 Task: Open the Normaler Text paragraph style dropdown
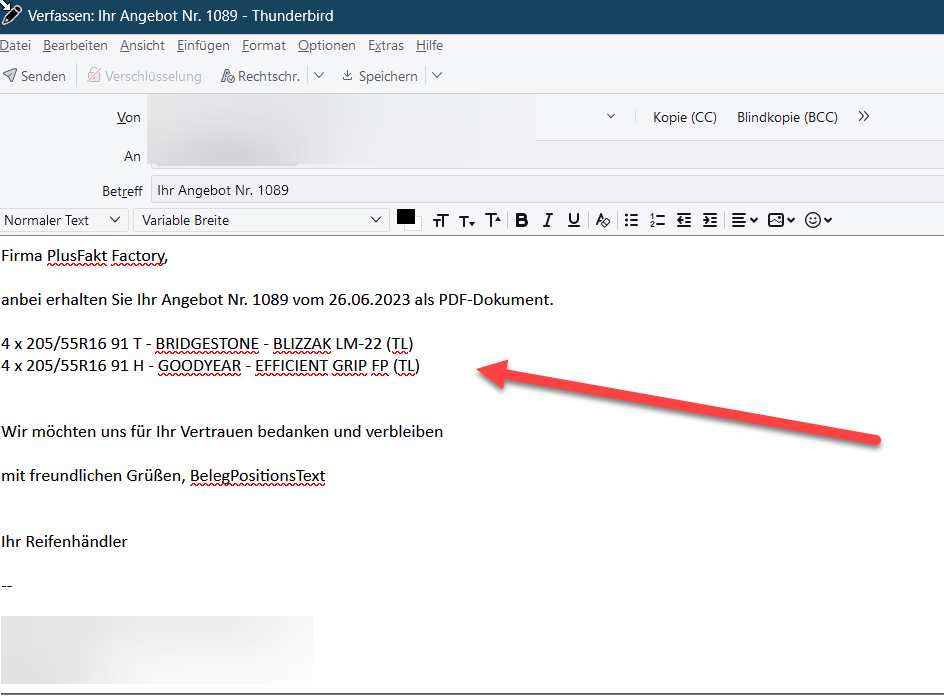tap(63, 220)
